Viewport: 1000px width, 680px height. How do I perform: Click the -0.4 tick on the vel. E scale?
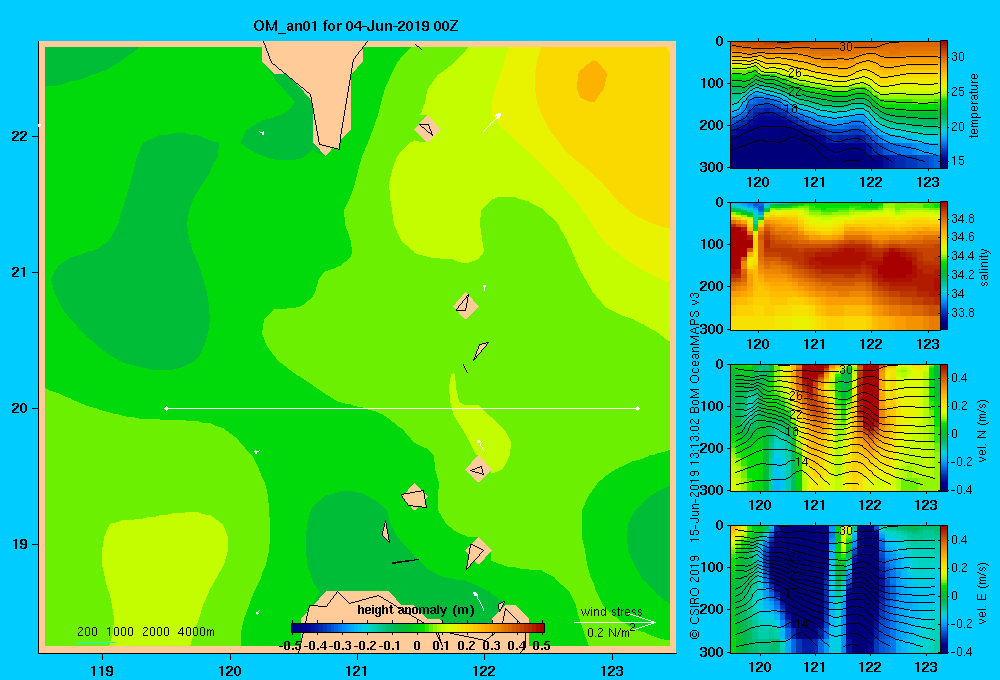point(960,651)
